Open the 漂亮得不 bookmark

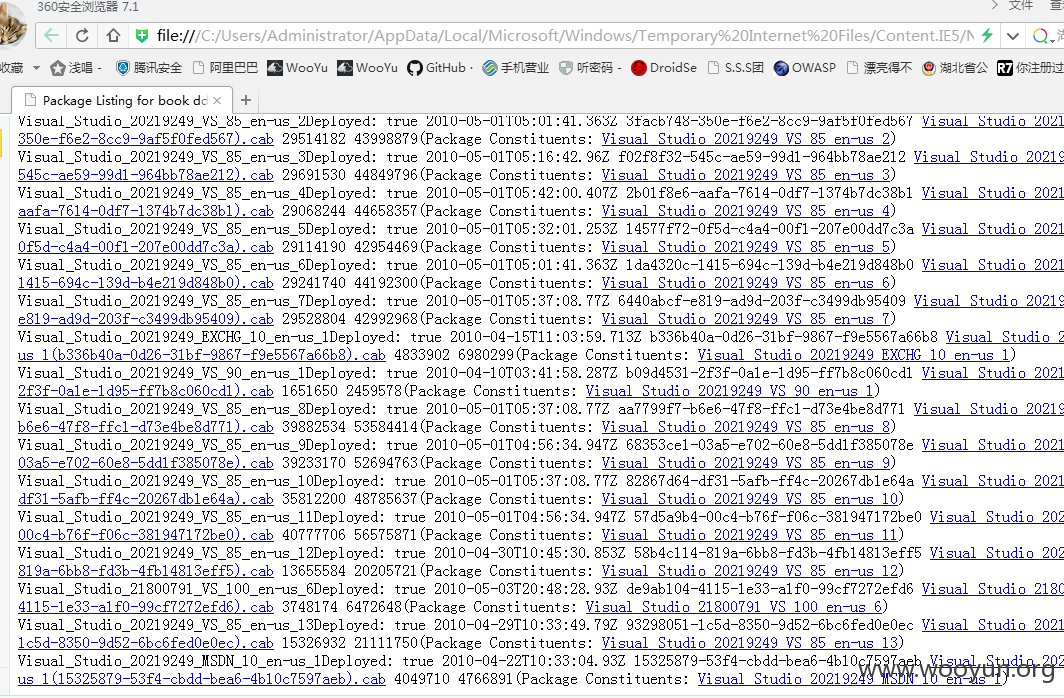[879, 68]
